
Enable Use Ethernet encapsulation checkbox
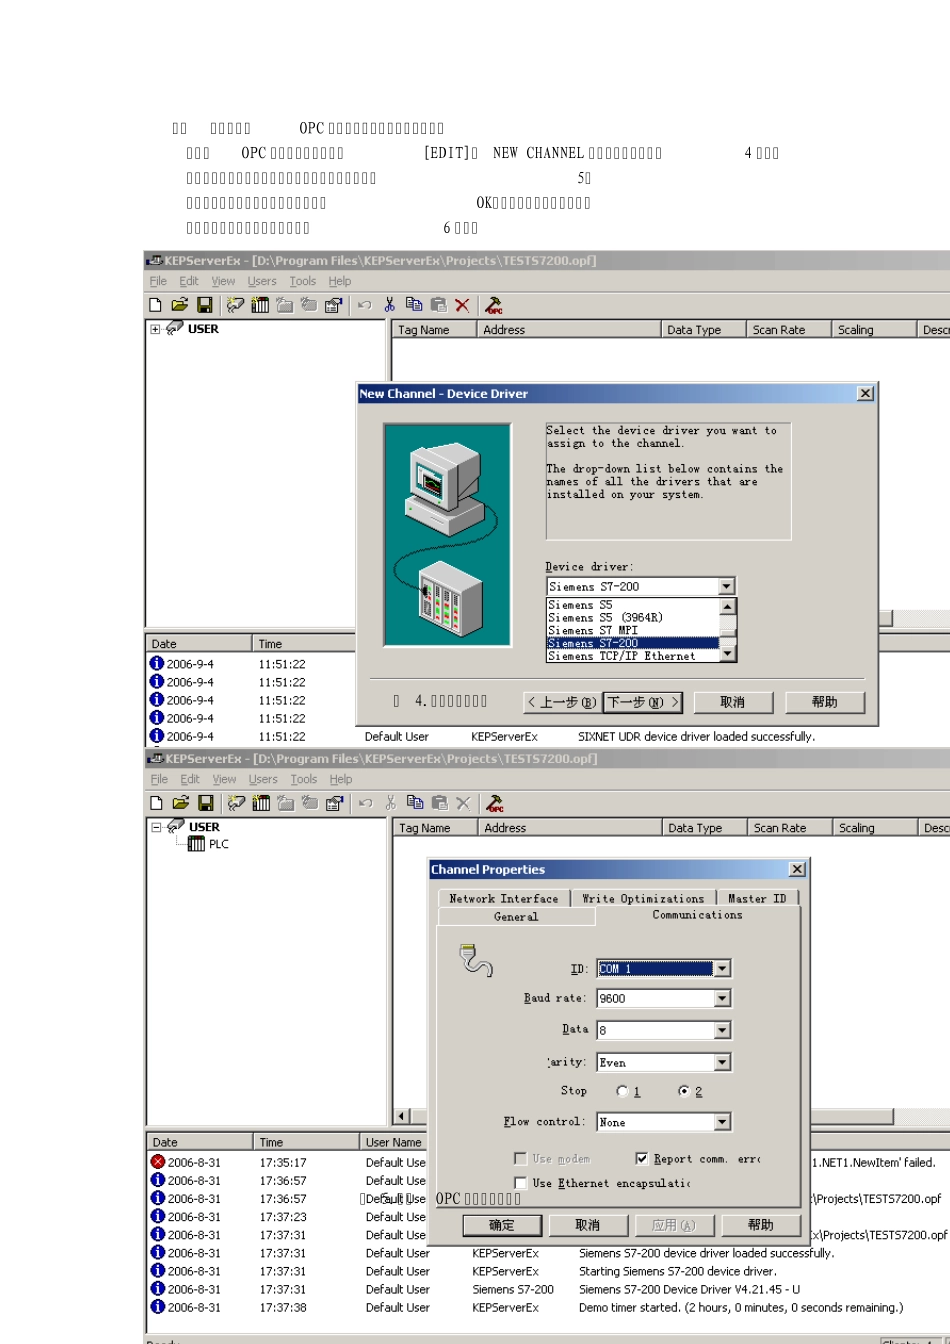coord(521,1183)
